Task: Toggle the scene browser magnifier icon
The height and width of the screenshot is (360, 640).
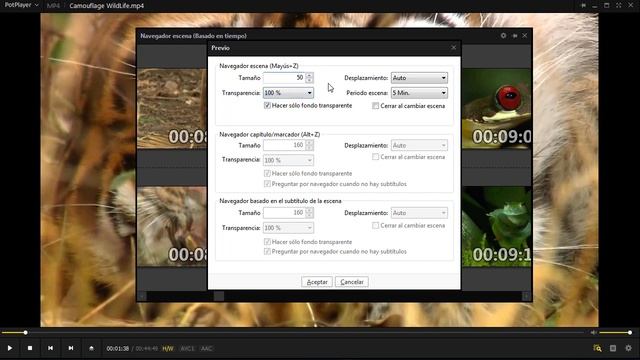Action: [597, 348]
